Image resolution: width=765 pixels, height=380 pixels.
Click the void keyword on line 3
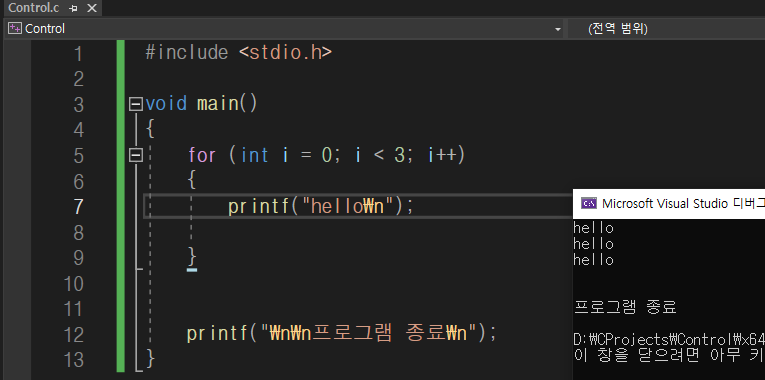(166, 103)
